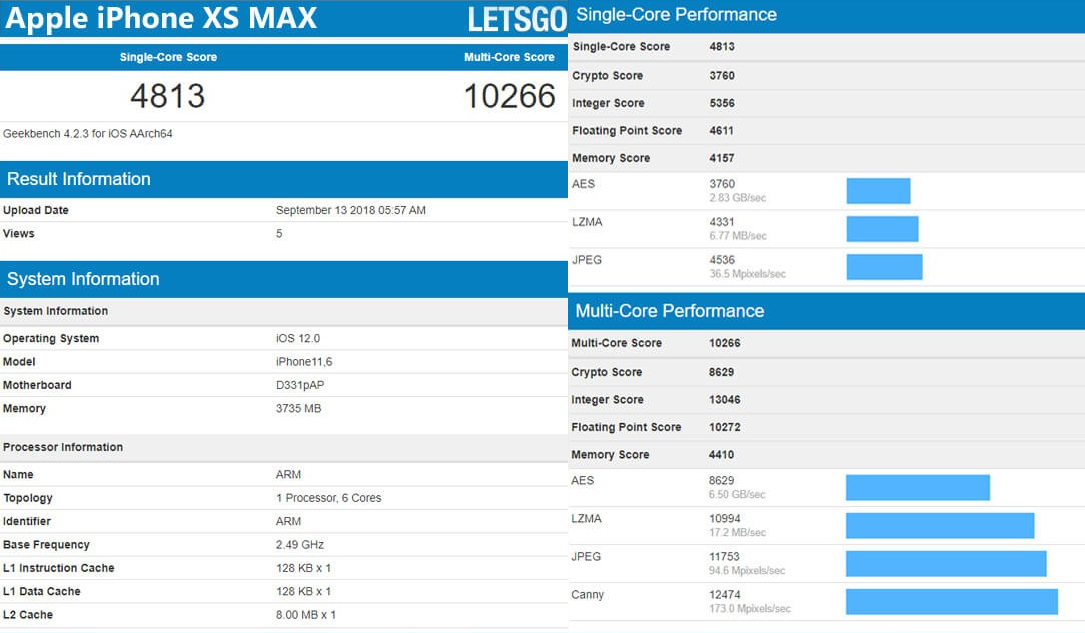The image size is (1085, 633).
Task: Click the "94.6 Mpixels/sec" JPEG rate
Action: pyautogui.click(x=747, y=571)
